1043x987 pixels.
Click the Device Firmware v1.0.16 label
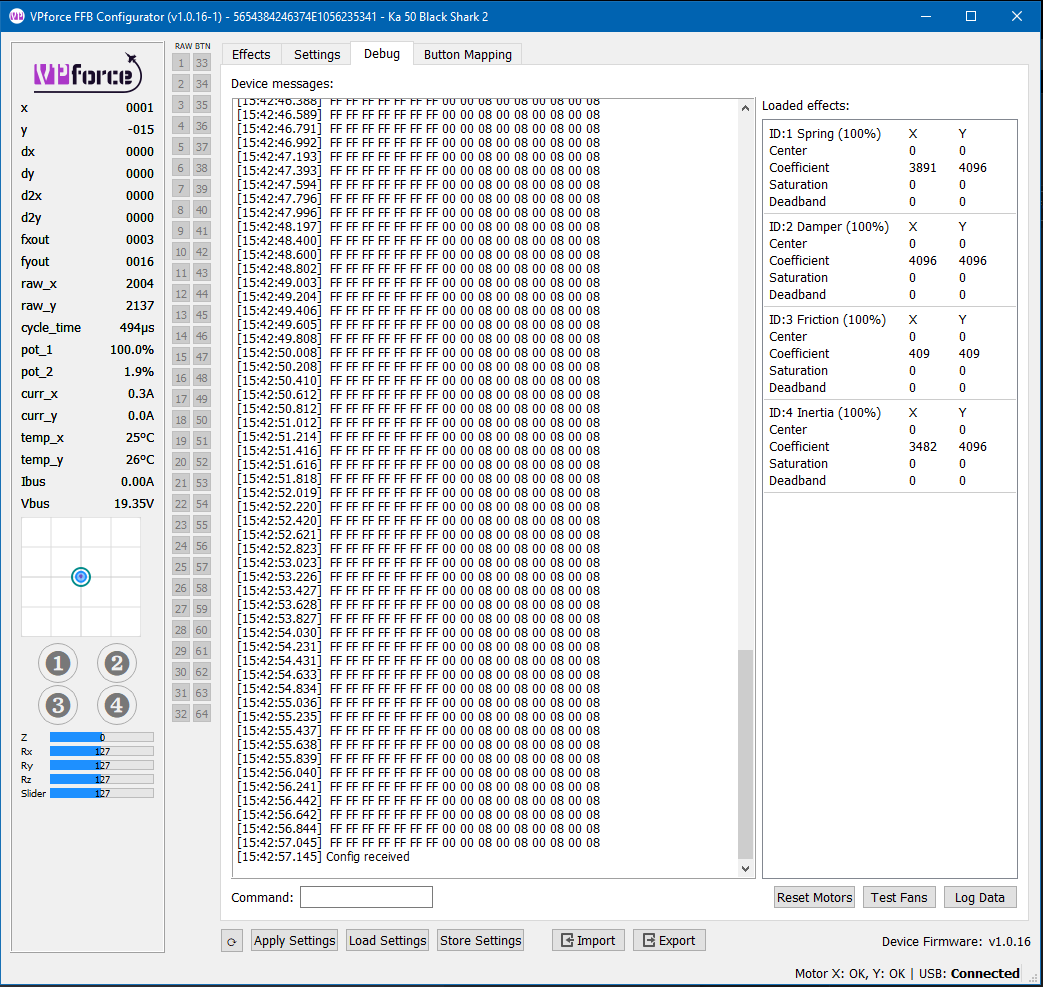[956, 942]
